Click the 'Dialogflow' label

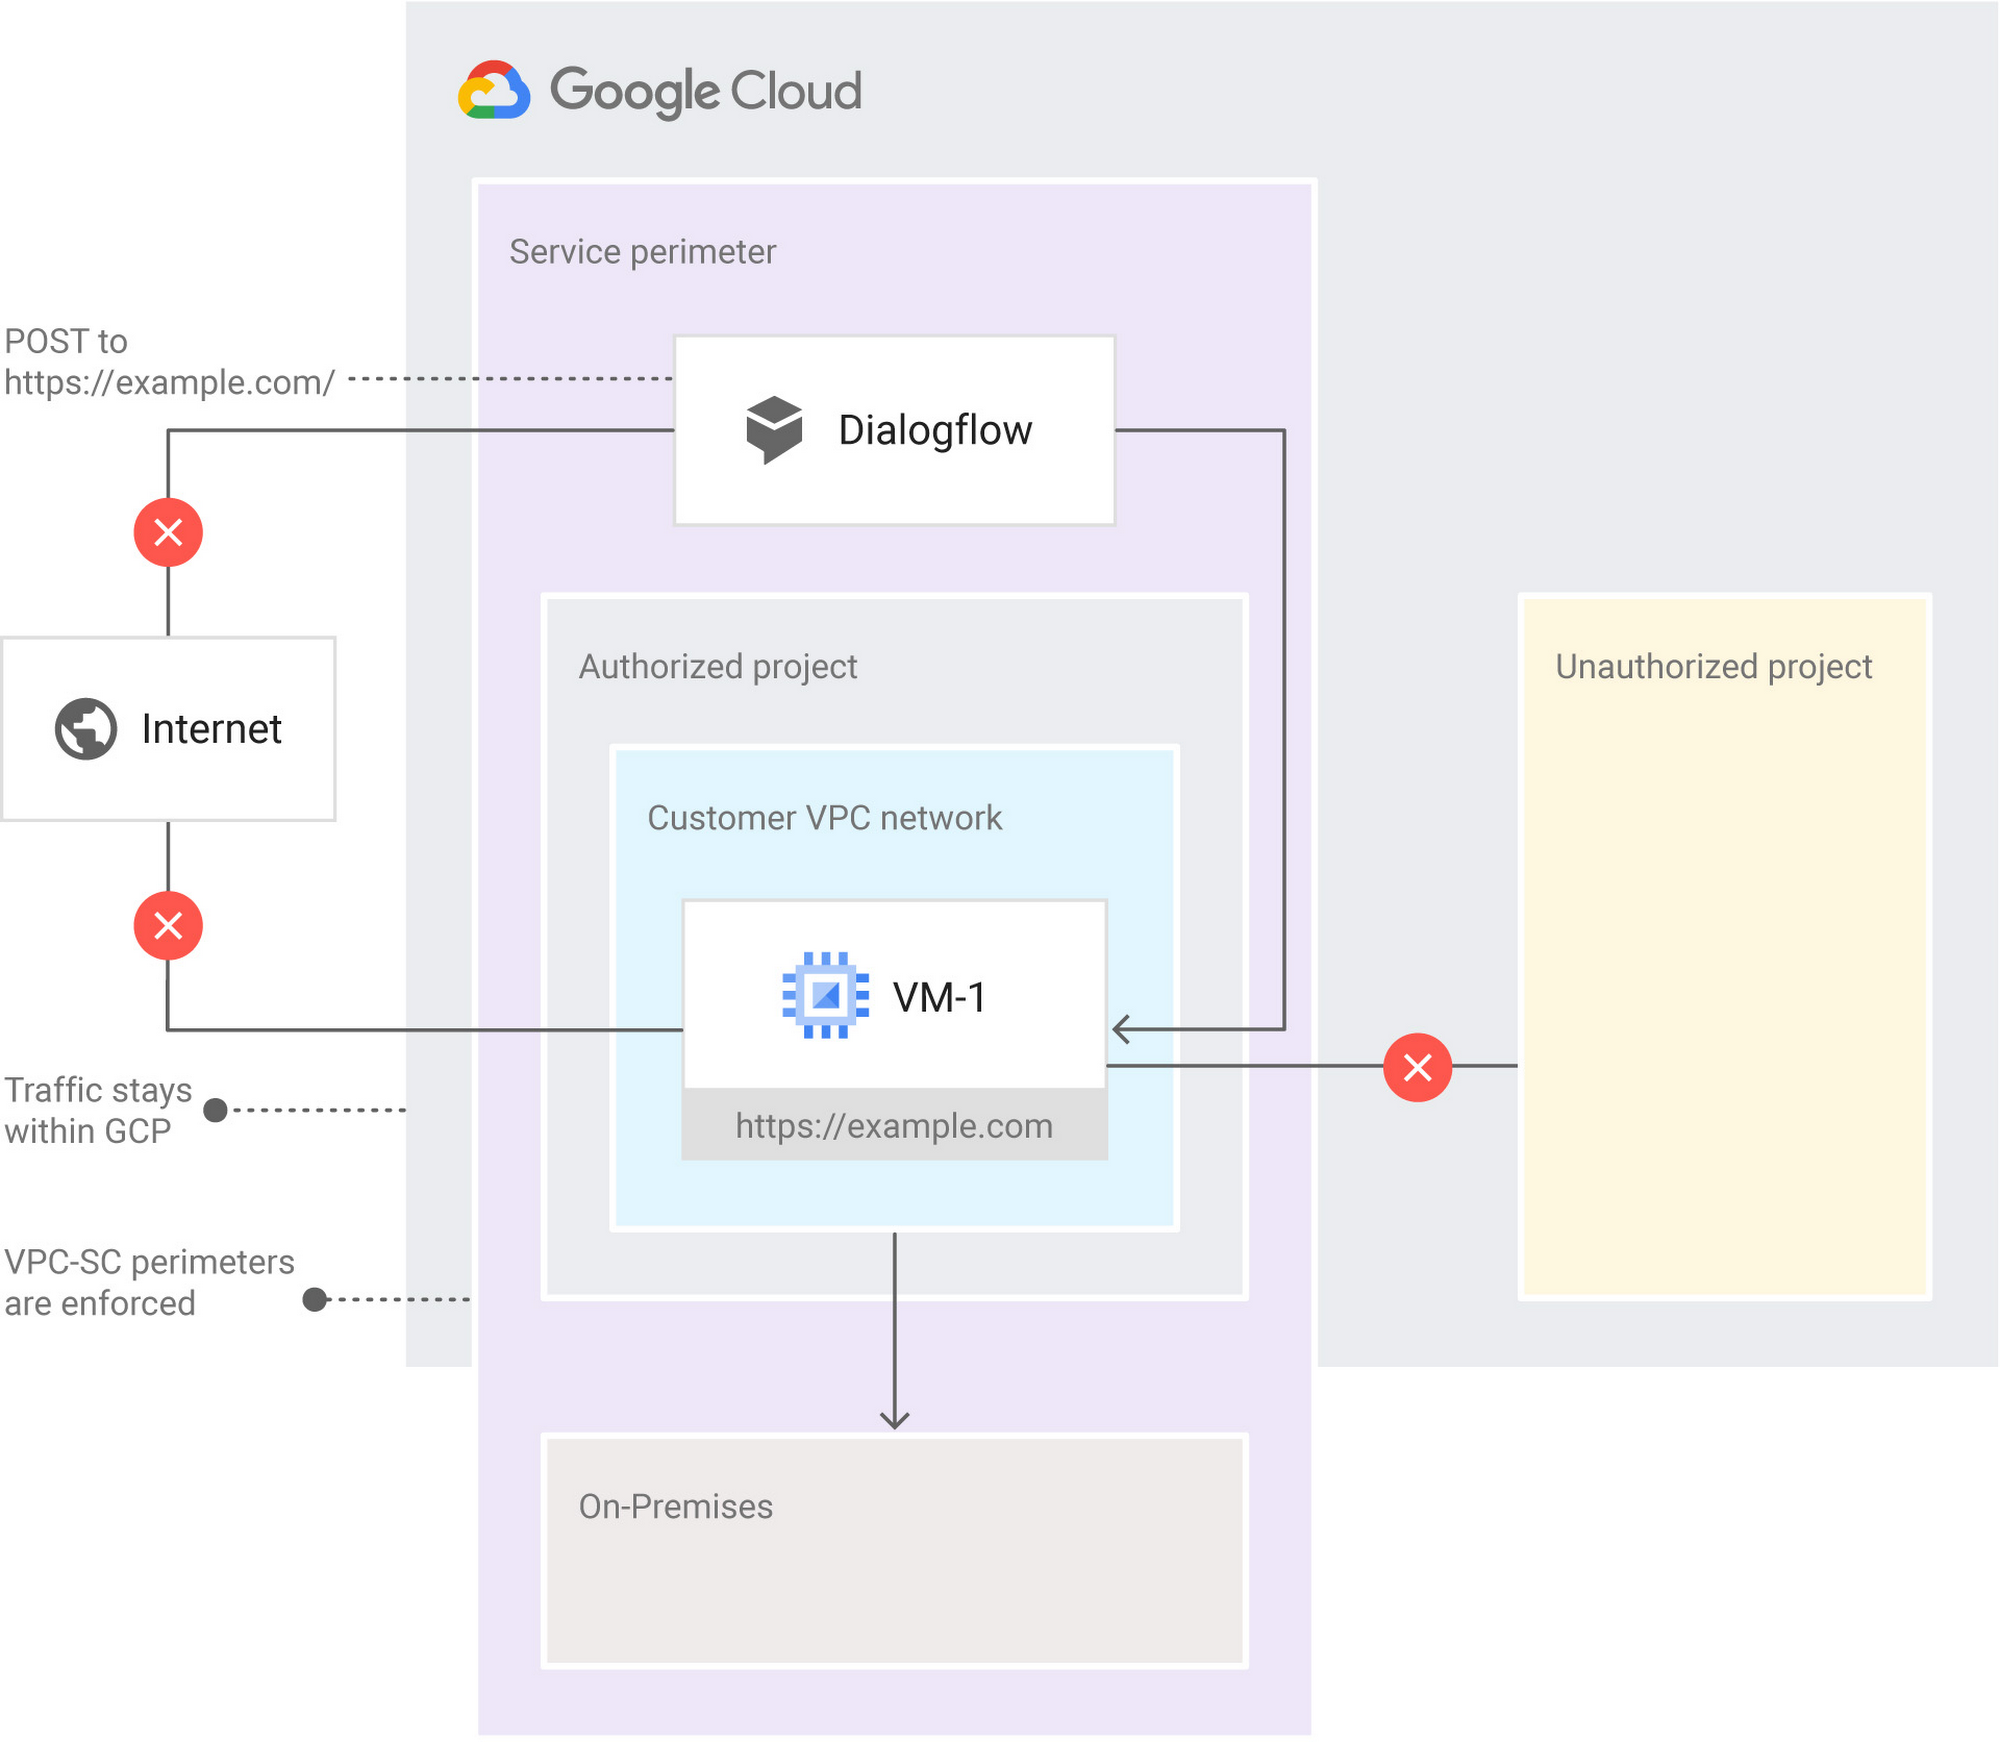pos(935,430)
